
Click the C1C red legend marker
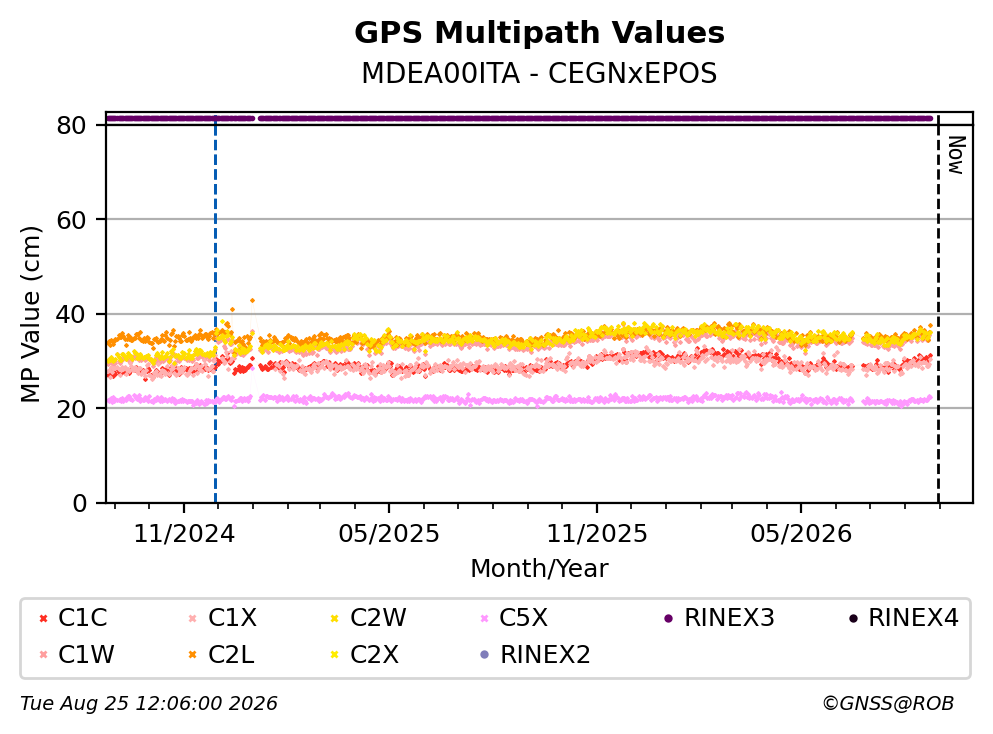pyautogui.click(x=43, y=618)
